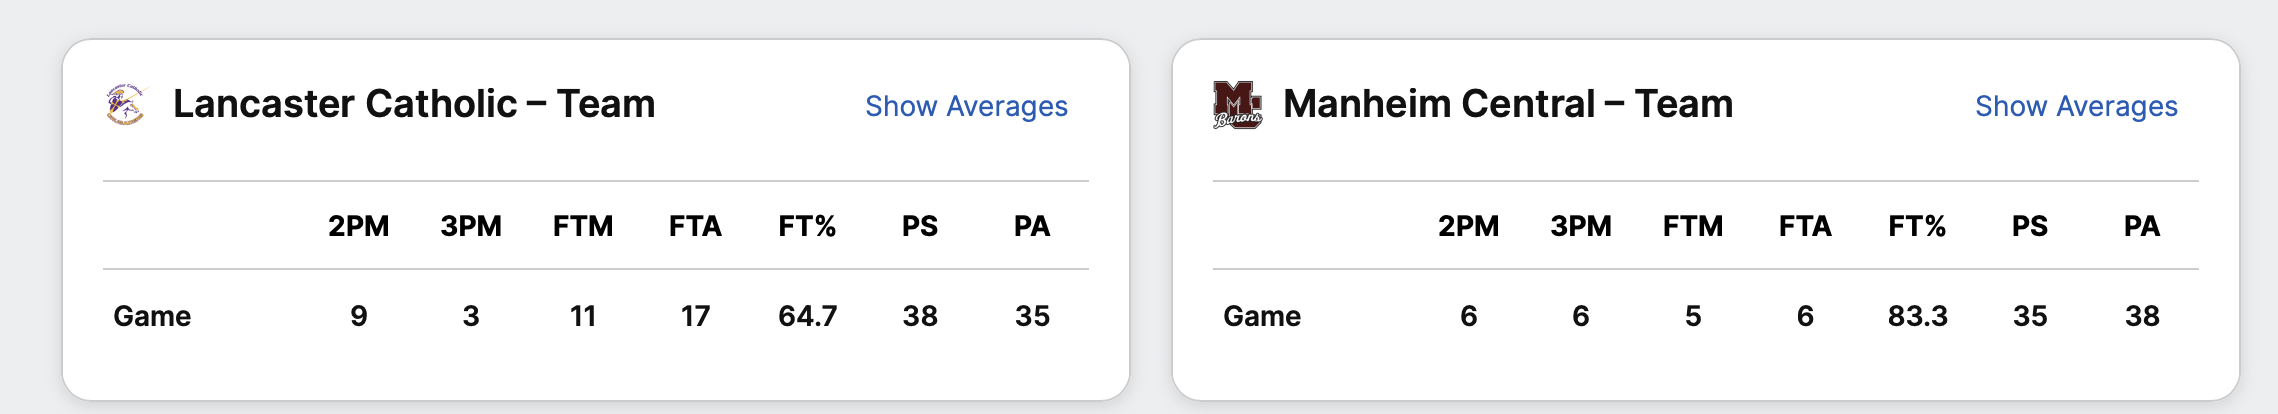Screen dimensions: 2278x414
Task: Click Lancaster Catholic's FT% column header
Action: coord(807,226)
